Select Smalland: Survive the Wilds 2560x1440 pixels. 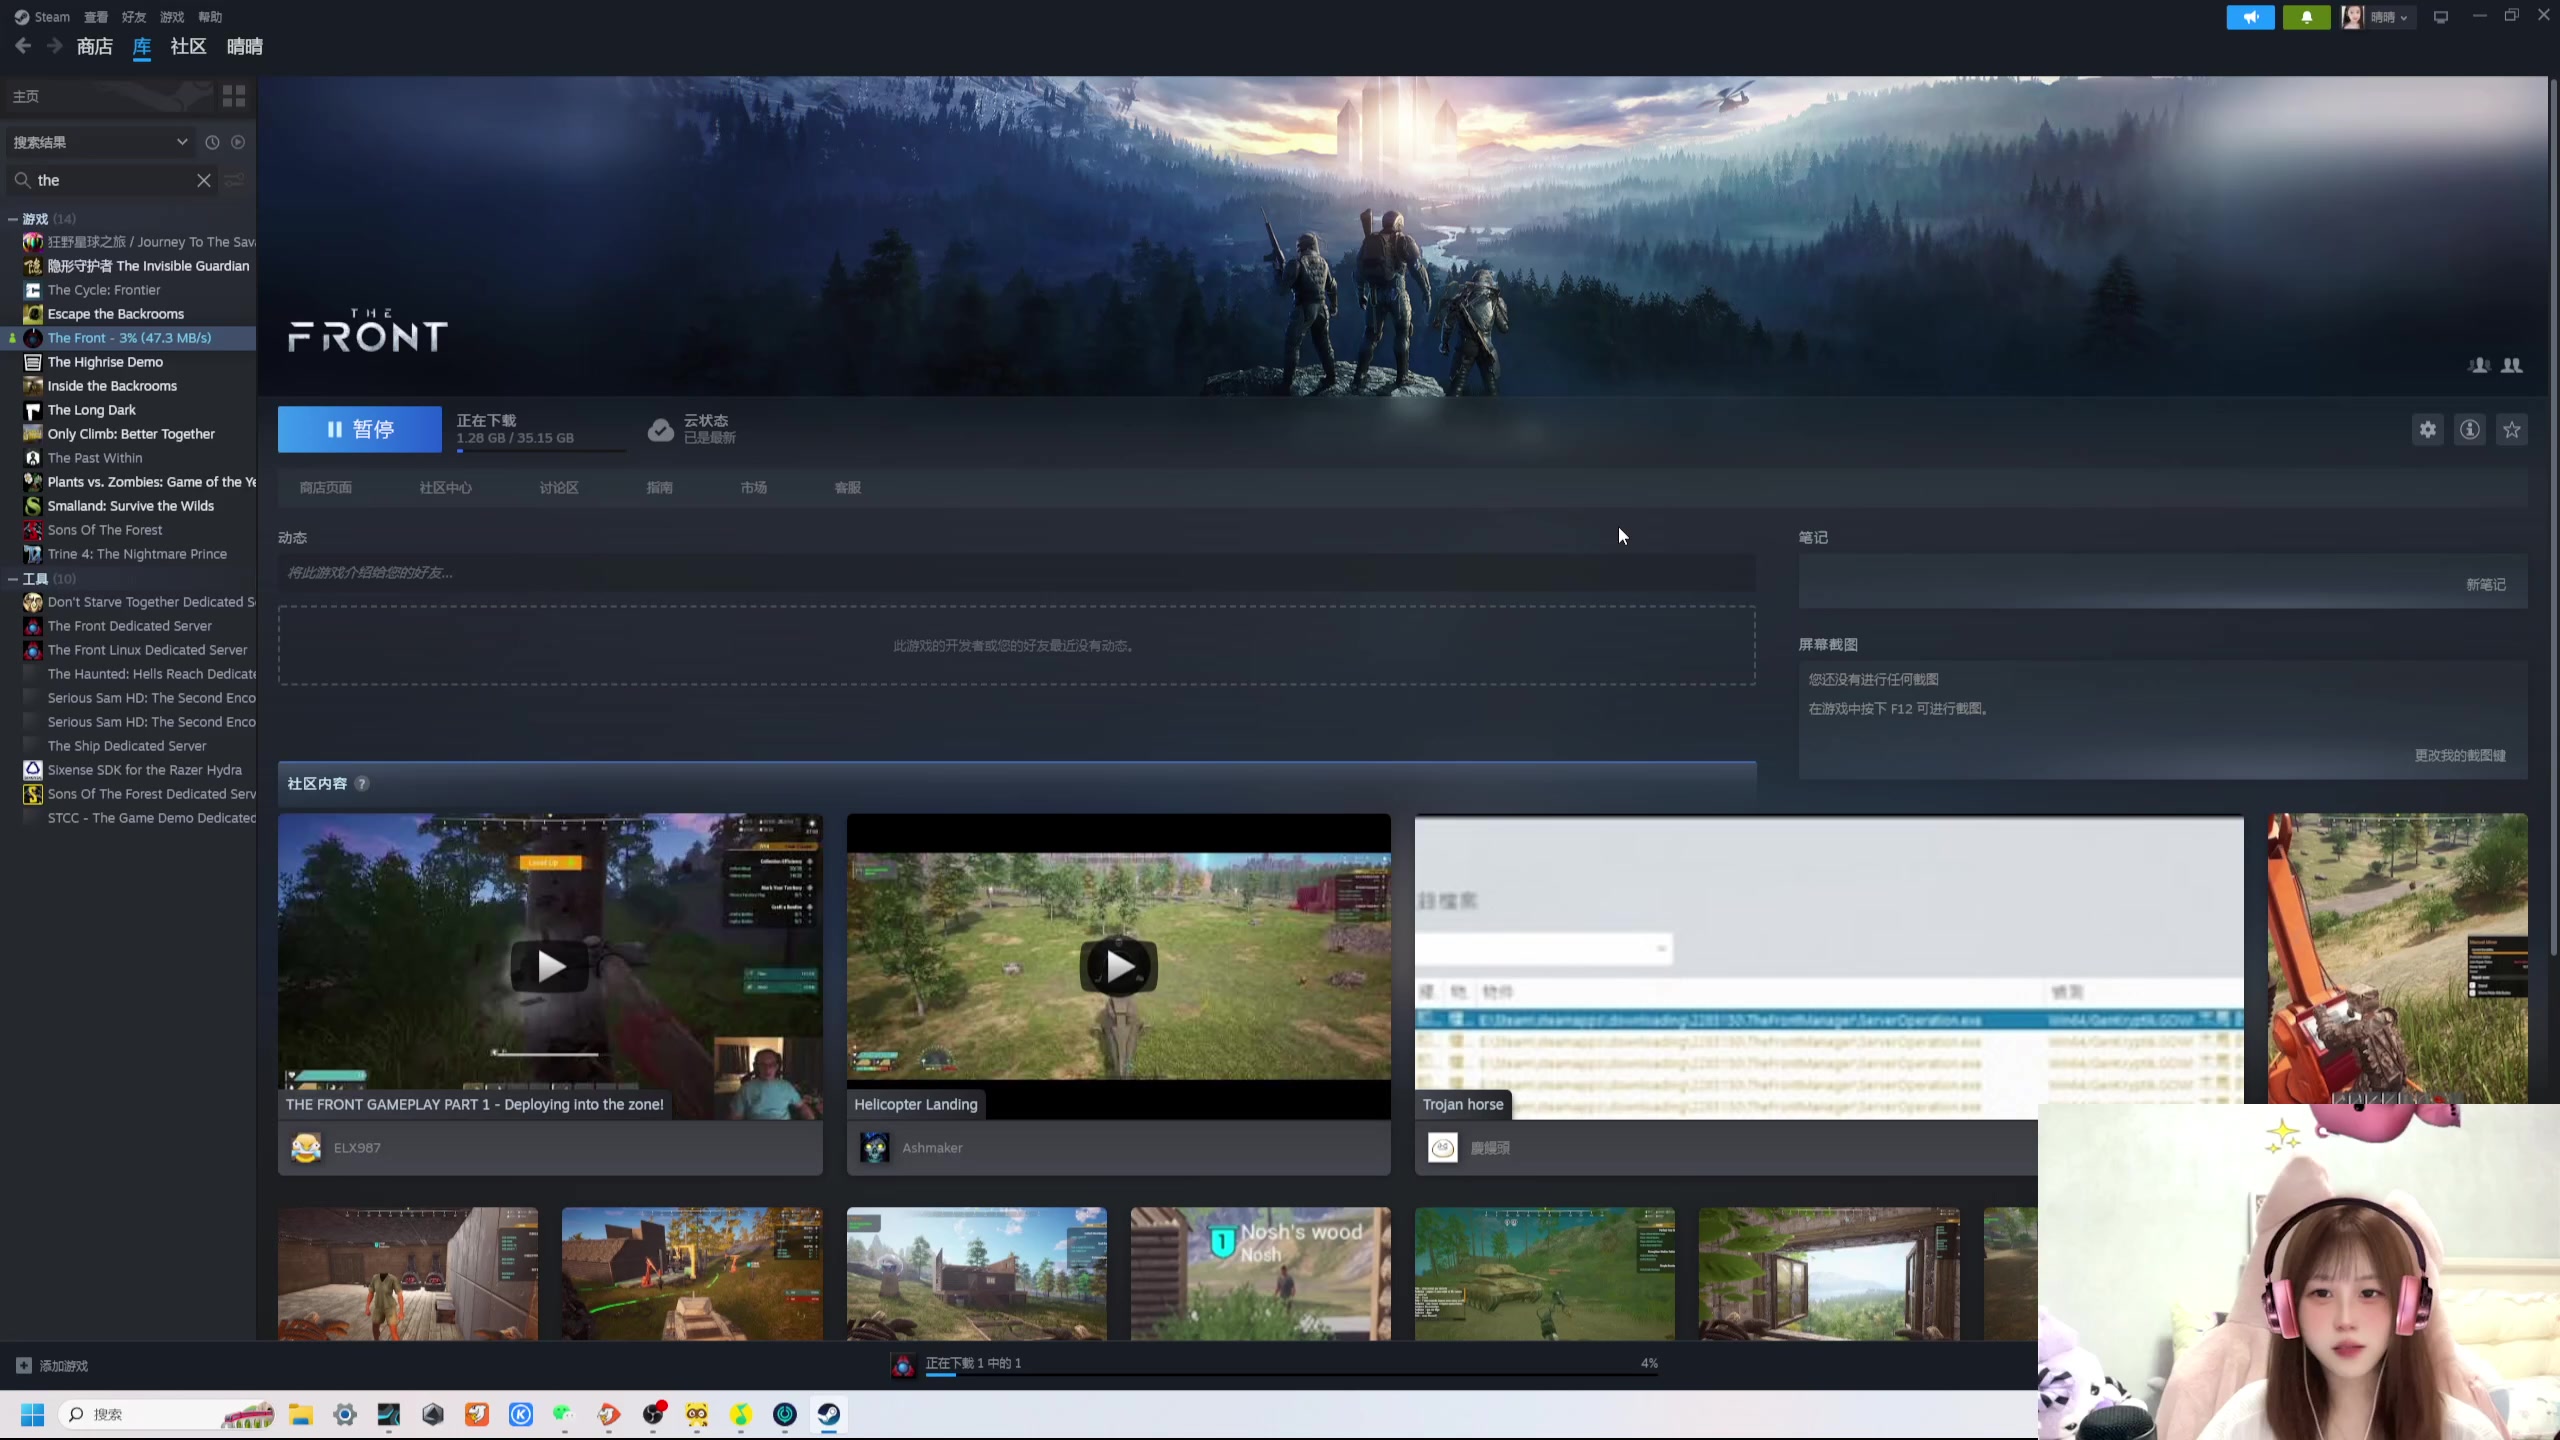coord(131,506)
